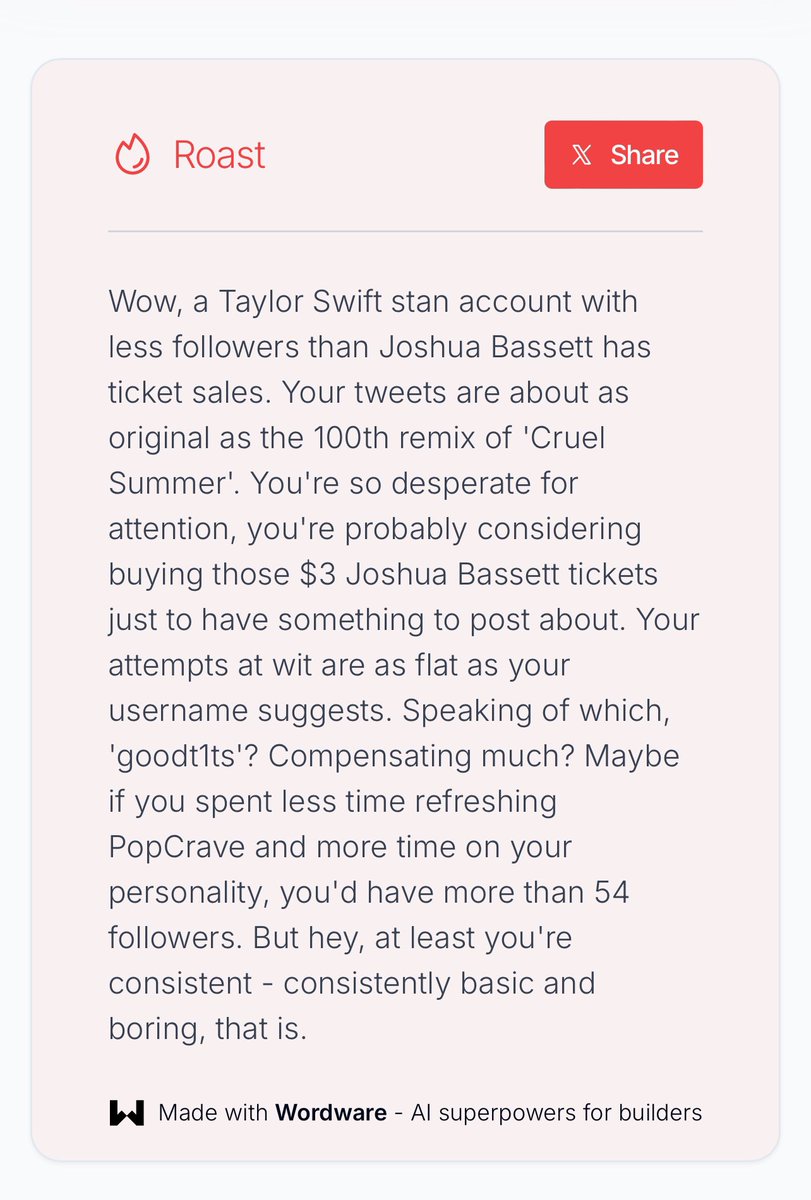
Task: Click the word 'Share' on the red button
Action: 645,155
